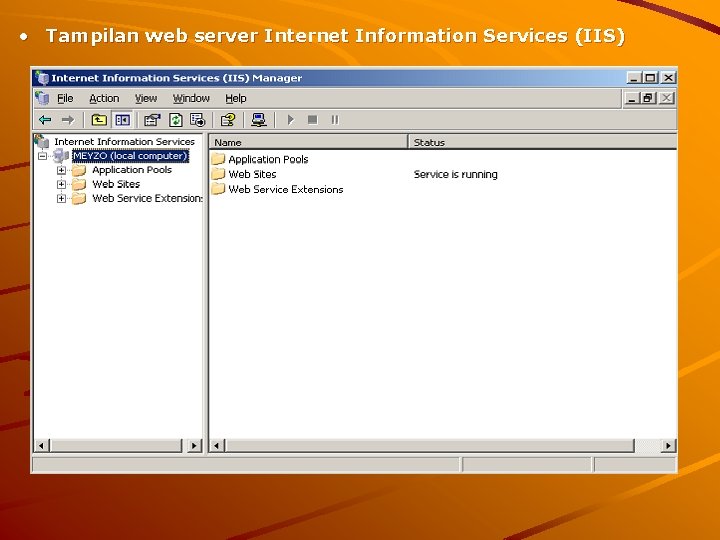Open the File menu
This screenshot has width=720, height=540.
(65, 98)
